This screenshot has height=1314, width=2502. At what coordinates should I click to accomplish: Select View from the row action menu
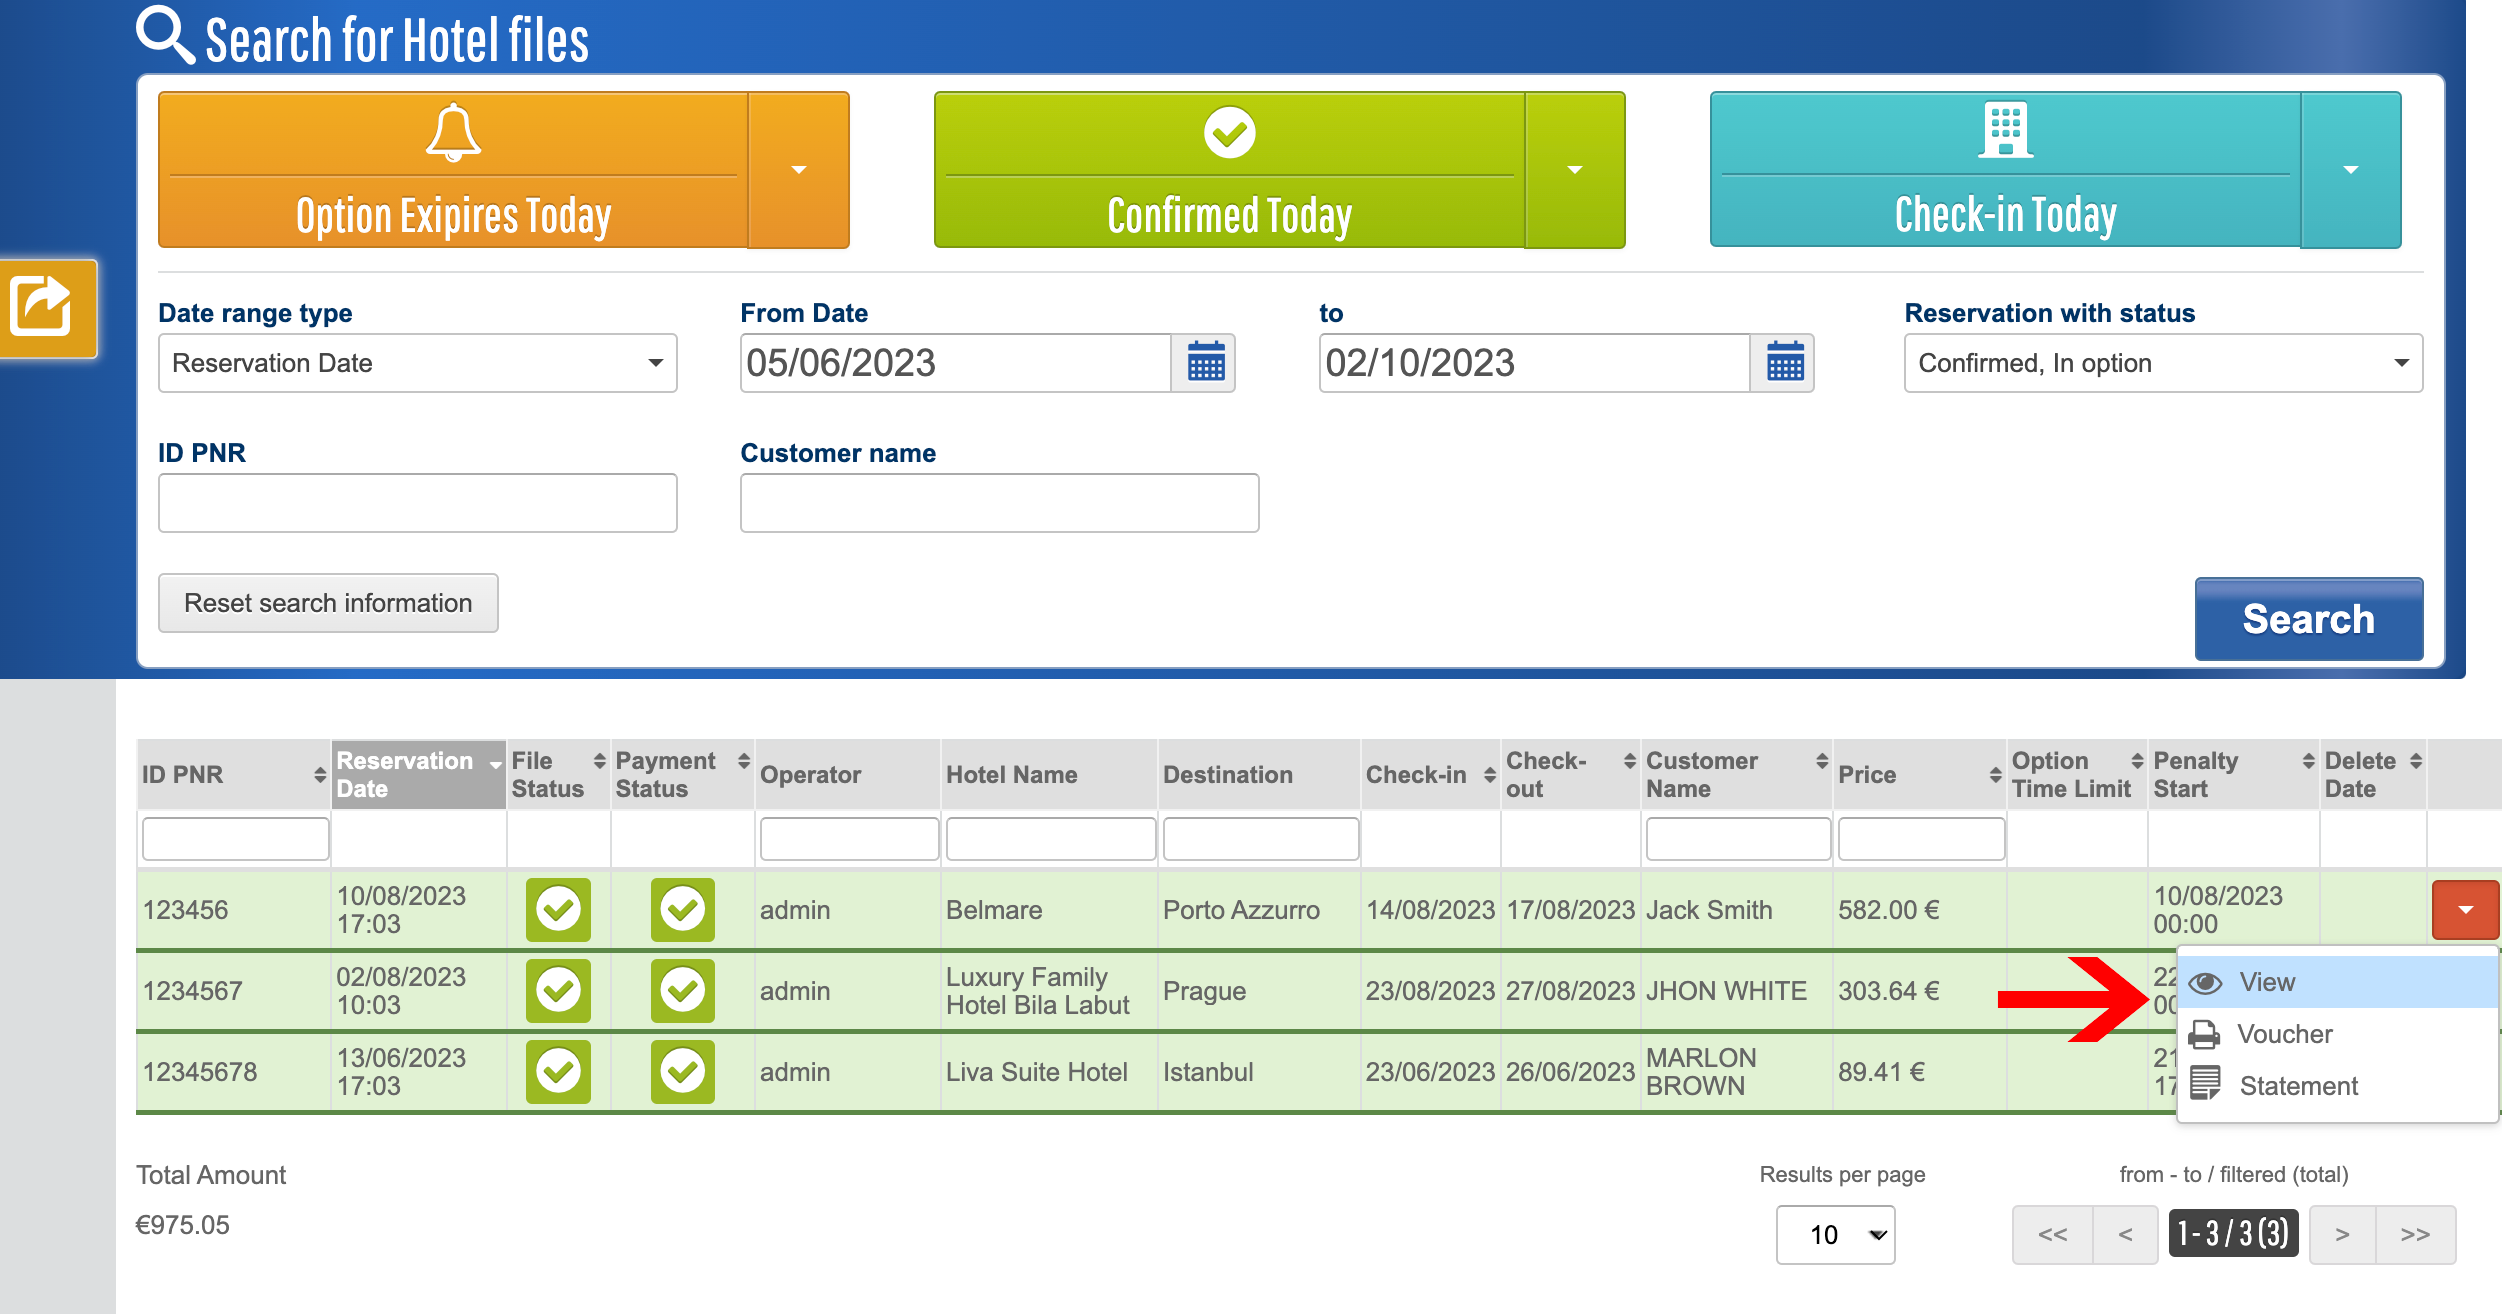(2266, 982)
